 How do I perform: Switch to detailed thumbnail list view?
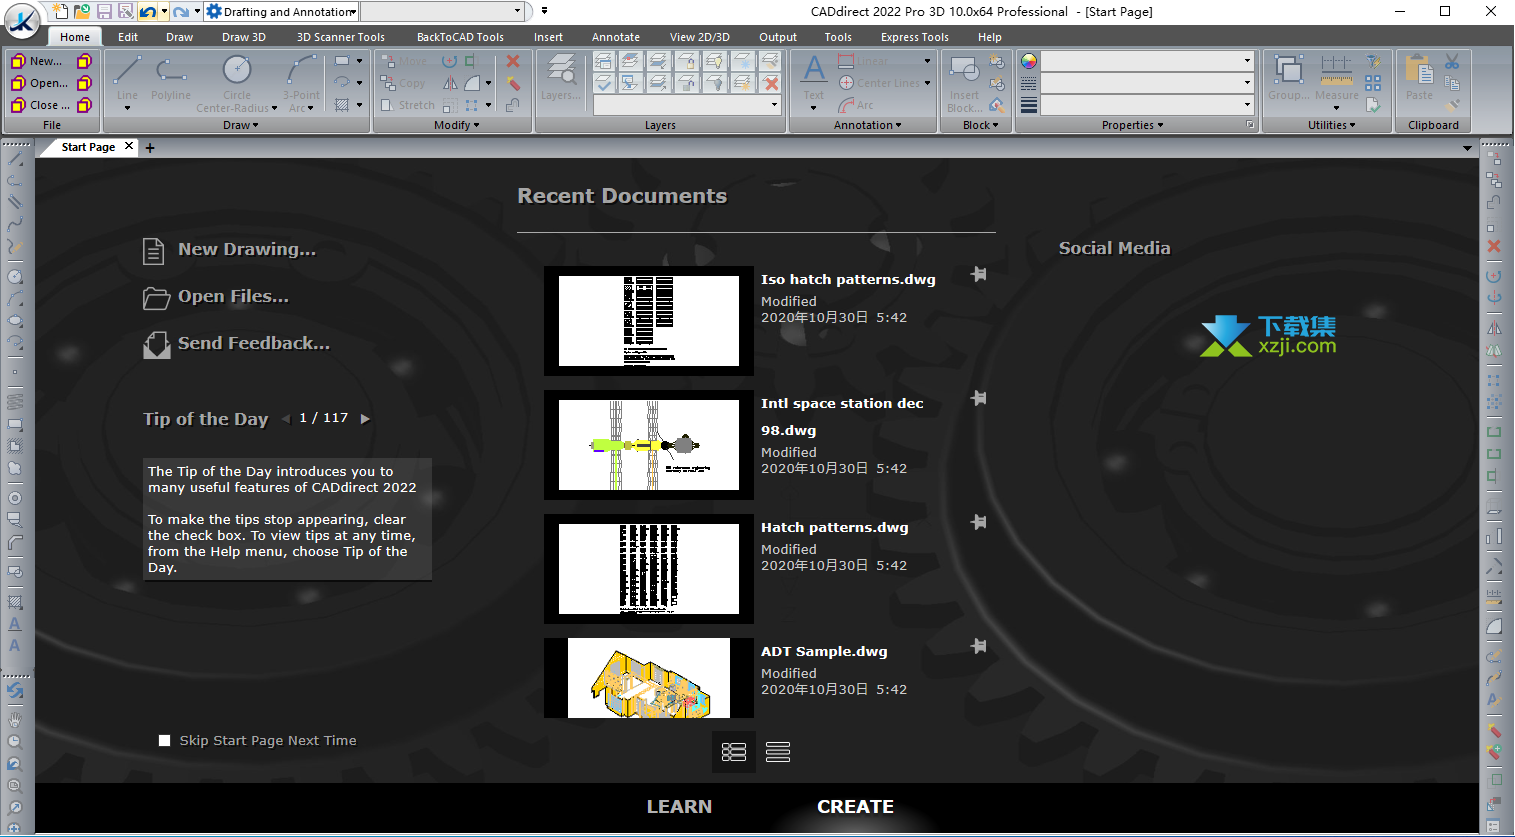click(734, 752)
